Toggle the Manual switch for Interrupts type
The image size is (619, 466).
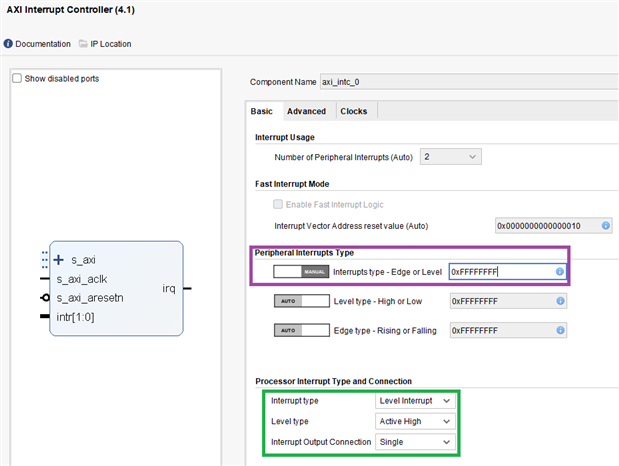pos(300,271)
